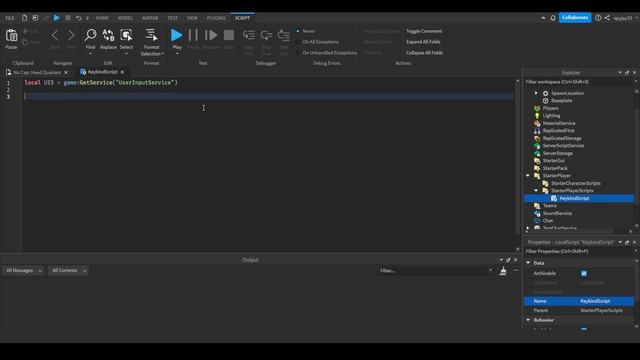The width and height of the screenshot is (640, 360).
Task: Click the New file icon in quick access bar
Action: (24, 18)
